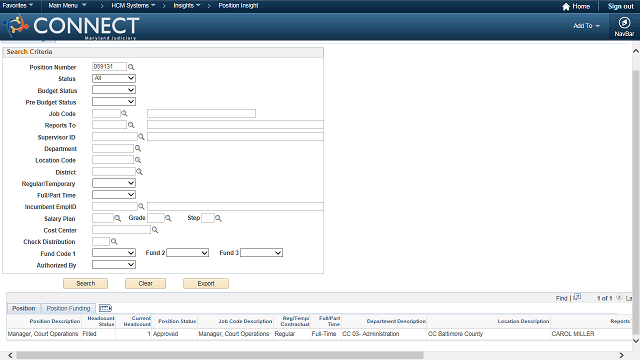Click the CAROL MILLER cell
Screen dimensions: 640x360
click(573, 334)
